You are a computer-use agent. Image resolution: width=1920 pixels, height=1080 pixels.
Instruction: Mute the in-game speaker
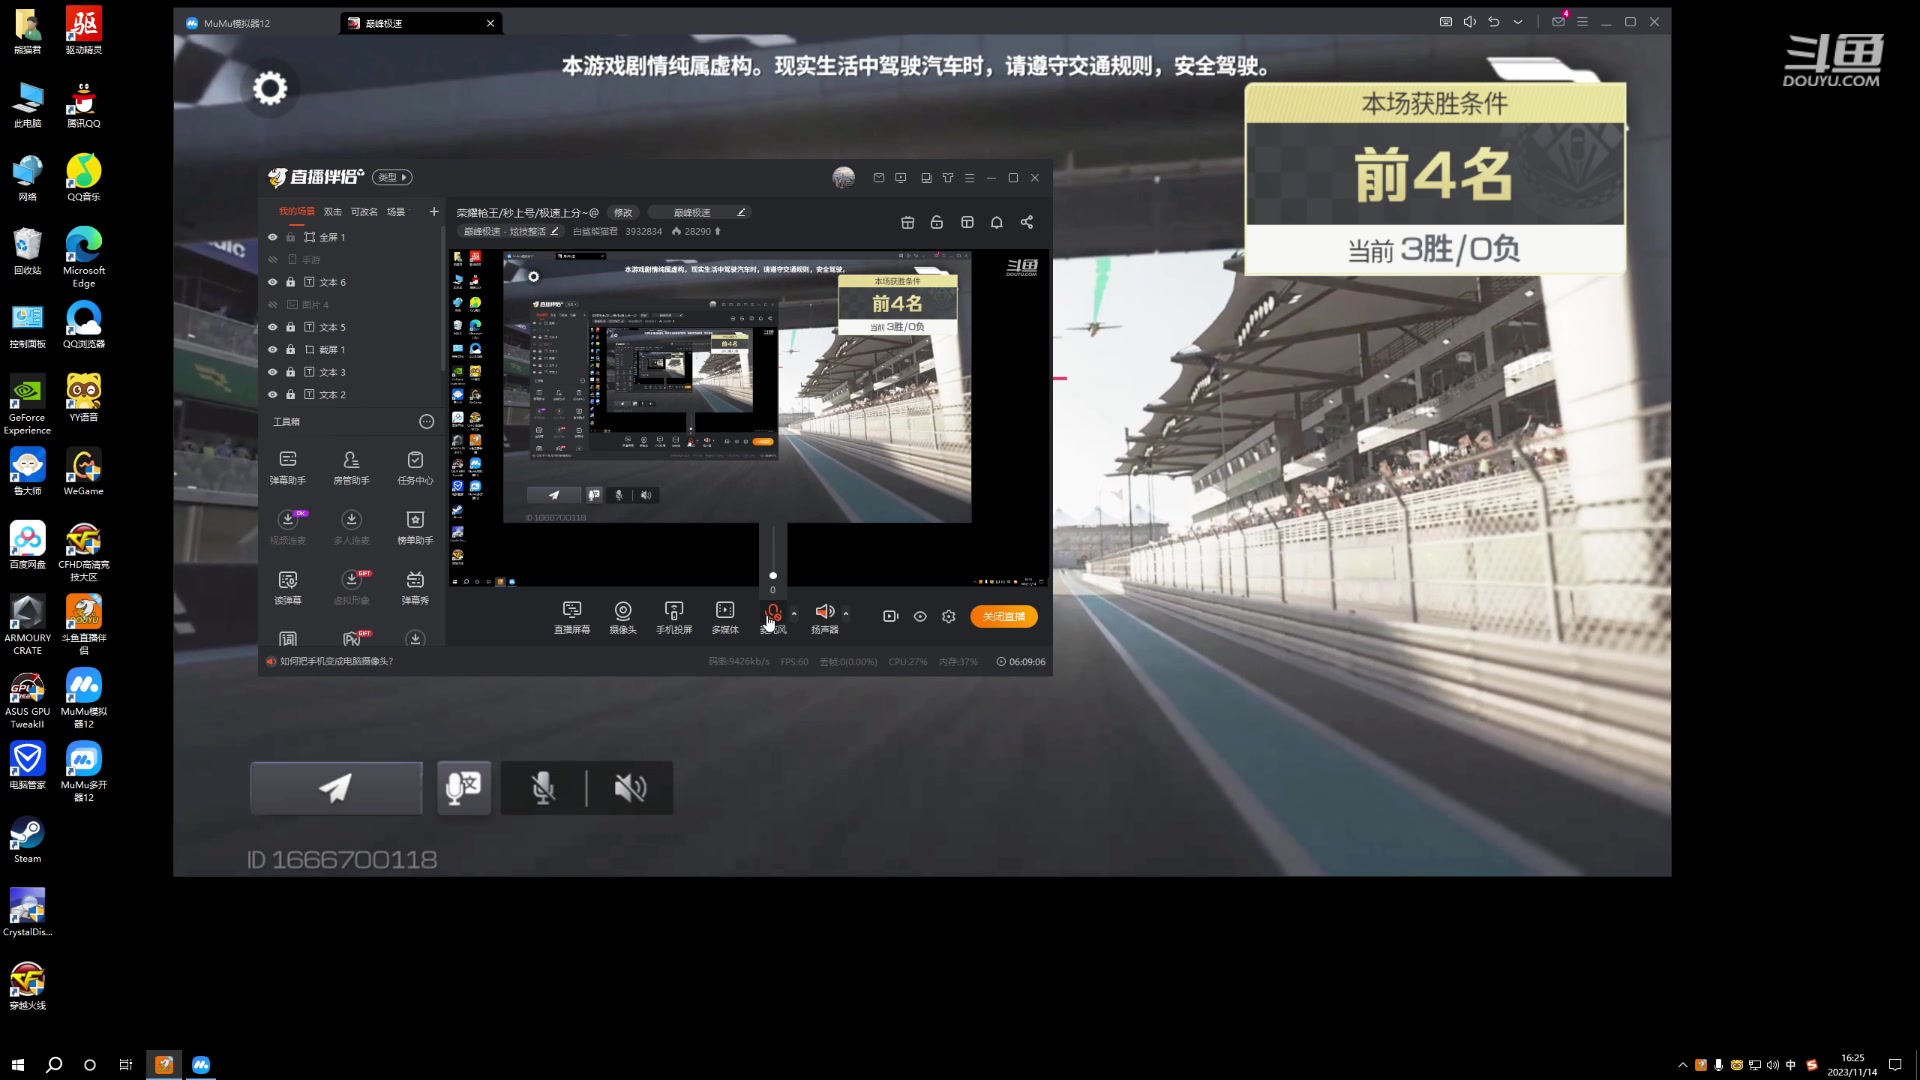coord(630,788)
